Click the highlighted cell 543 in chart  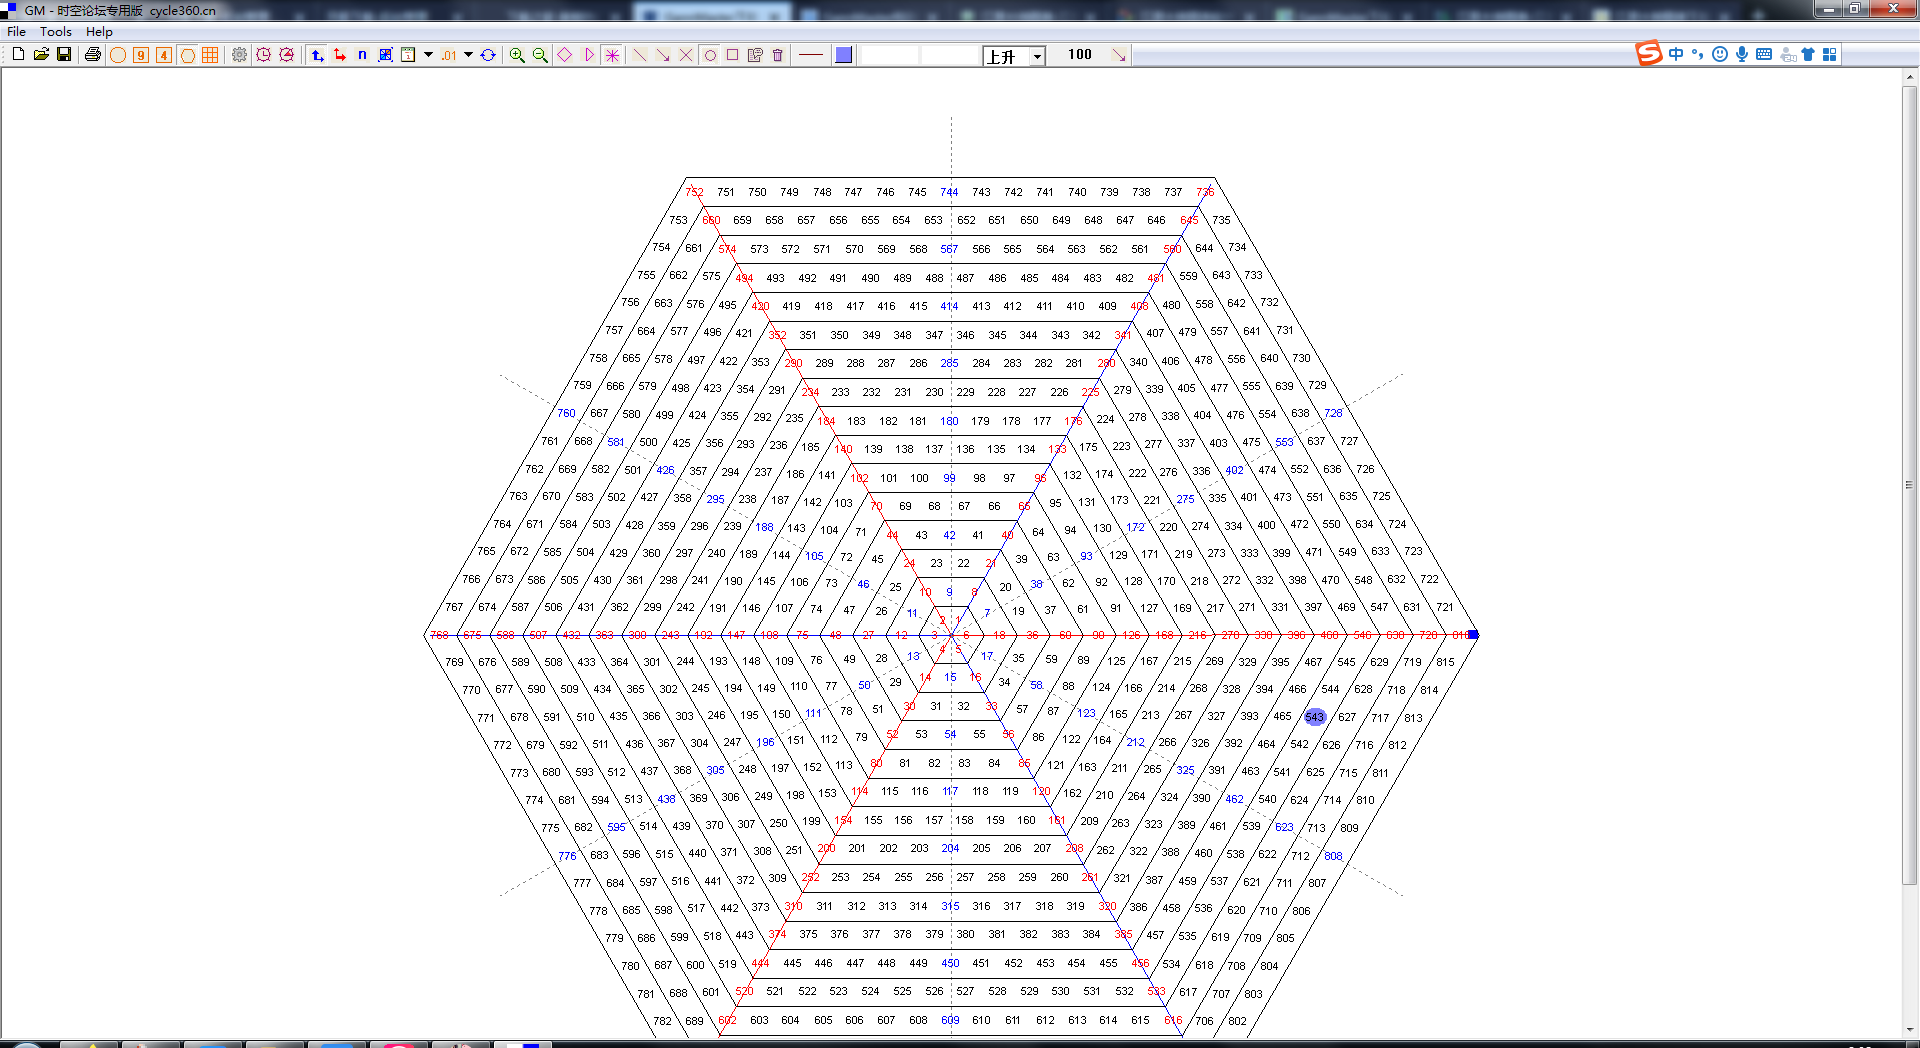coord(1314,717)
